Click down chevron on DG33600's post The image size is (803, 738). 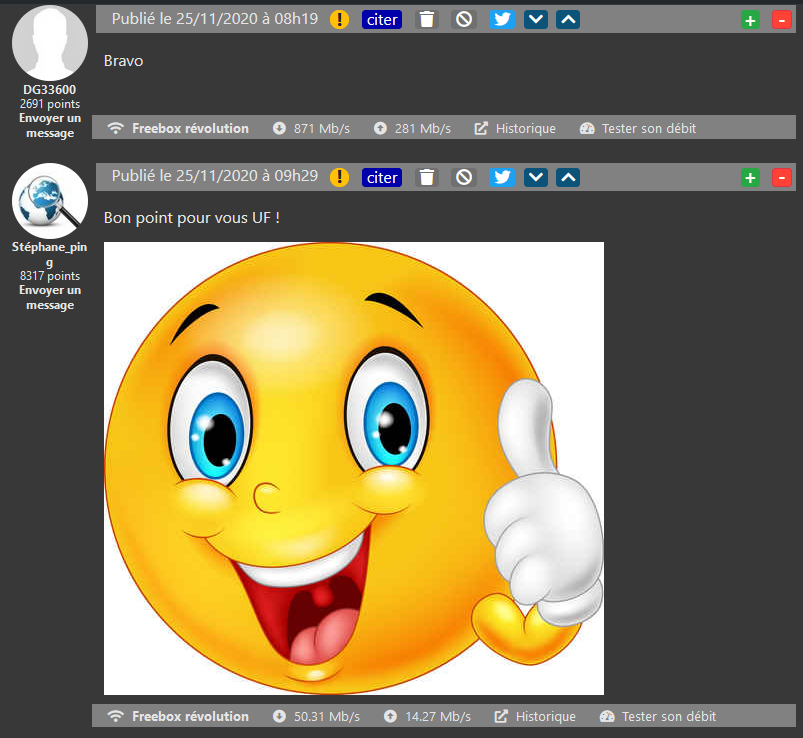(x=536, y=19)
